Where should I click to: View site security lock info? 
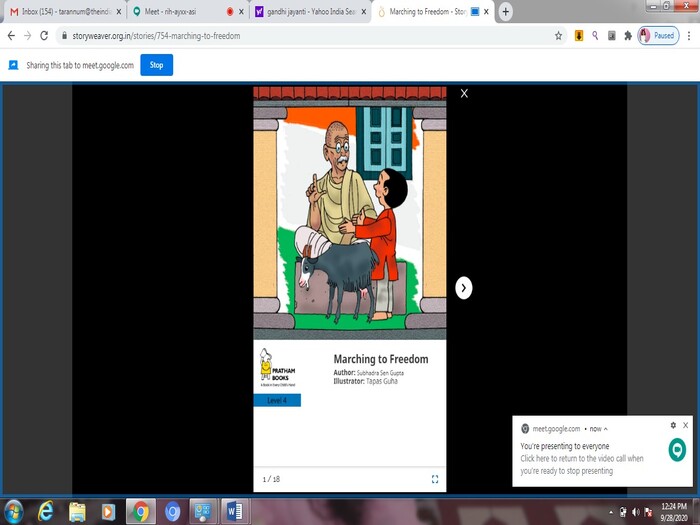pos(64,36)
